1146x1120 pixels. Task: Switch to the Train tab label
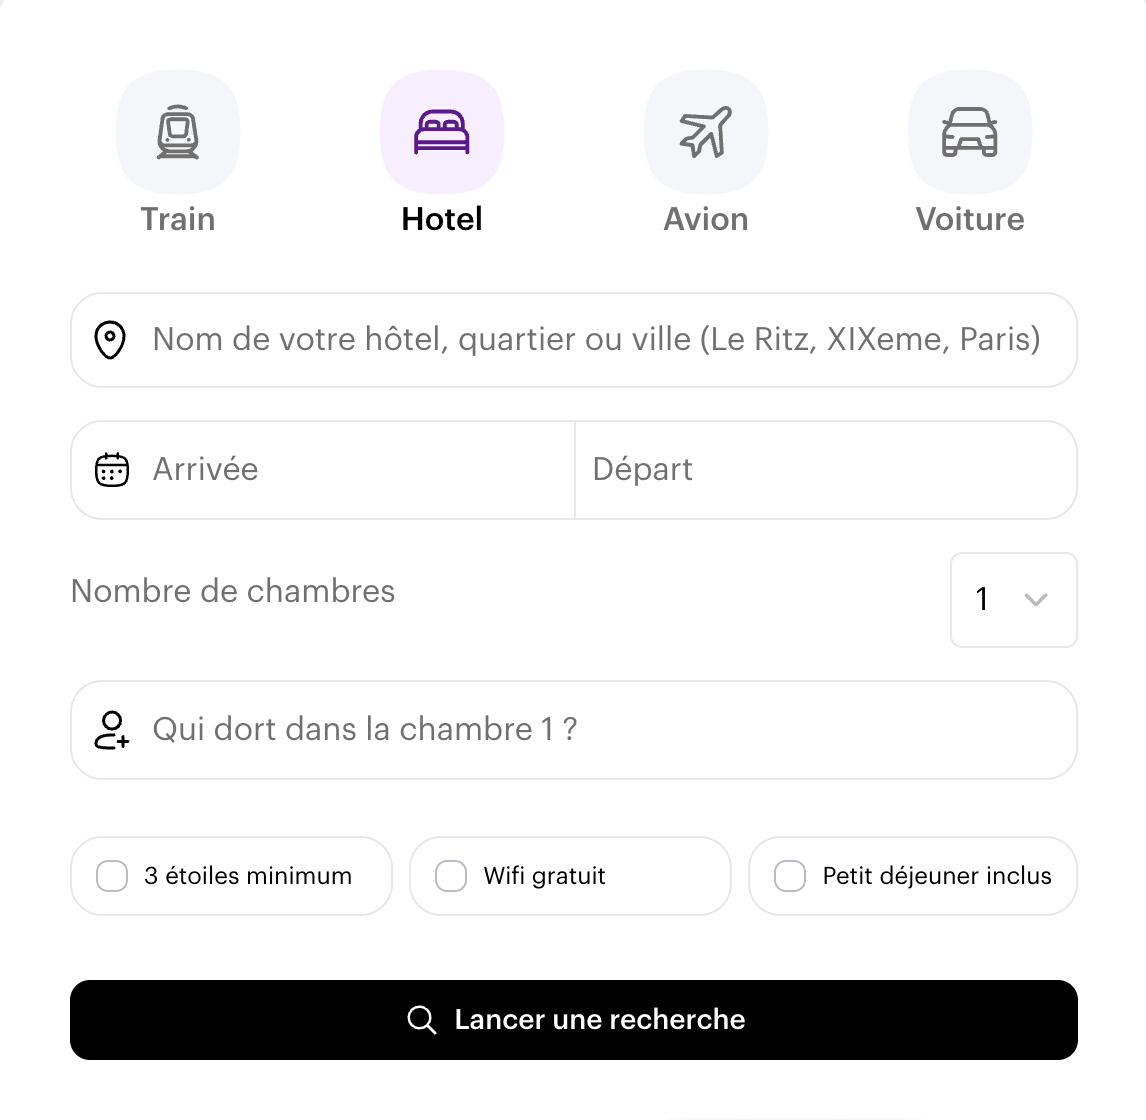pos(178,219)
